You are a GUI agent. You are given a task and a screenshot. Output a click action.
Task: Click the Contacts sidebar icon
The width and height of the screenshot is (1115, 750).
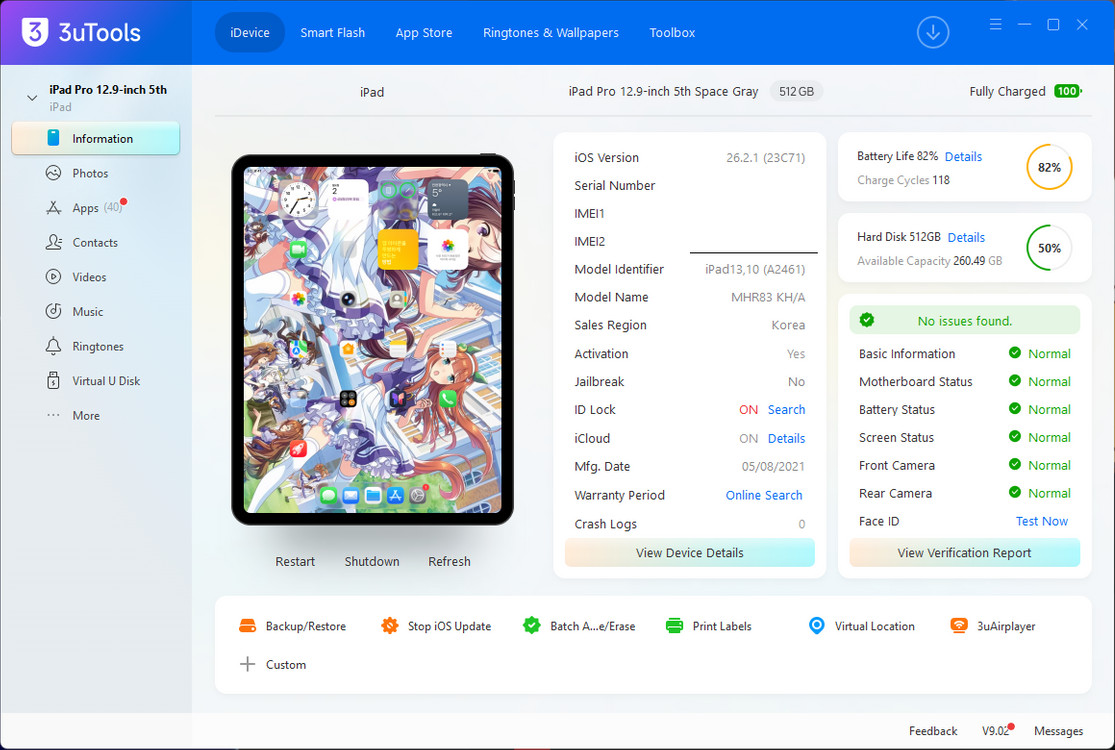coord(53,242)
